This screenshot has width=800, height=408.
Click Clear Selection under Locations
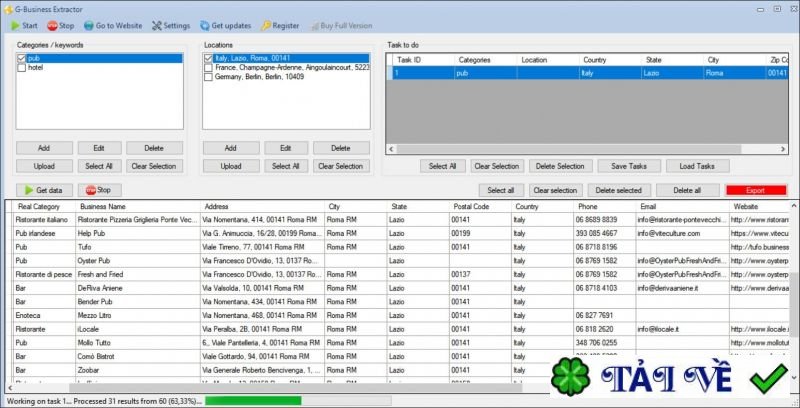[341, 166]
